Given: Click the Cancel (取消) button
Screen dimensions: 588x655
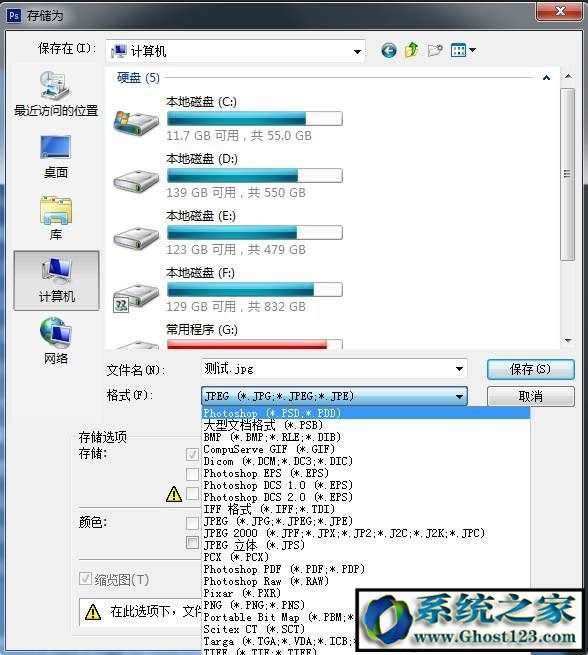Looking at the screenshot, I should pyautogui.click(x=530, y=396).
